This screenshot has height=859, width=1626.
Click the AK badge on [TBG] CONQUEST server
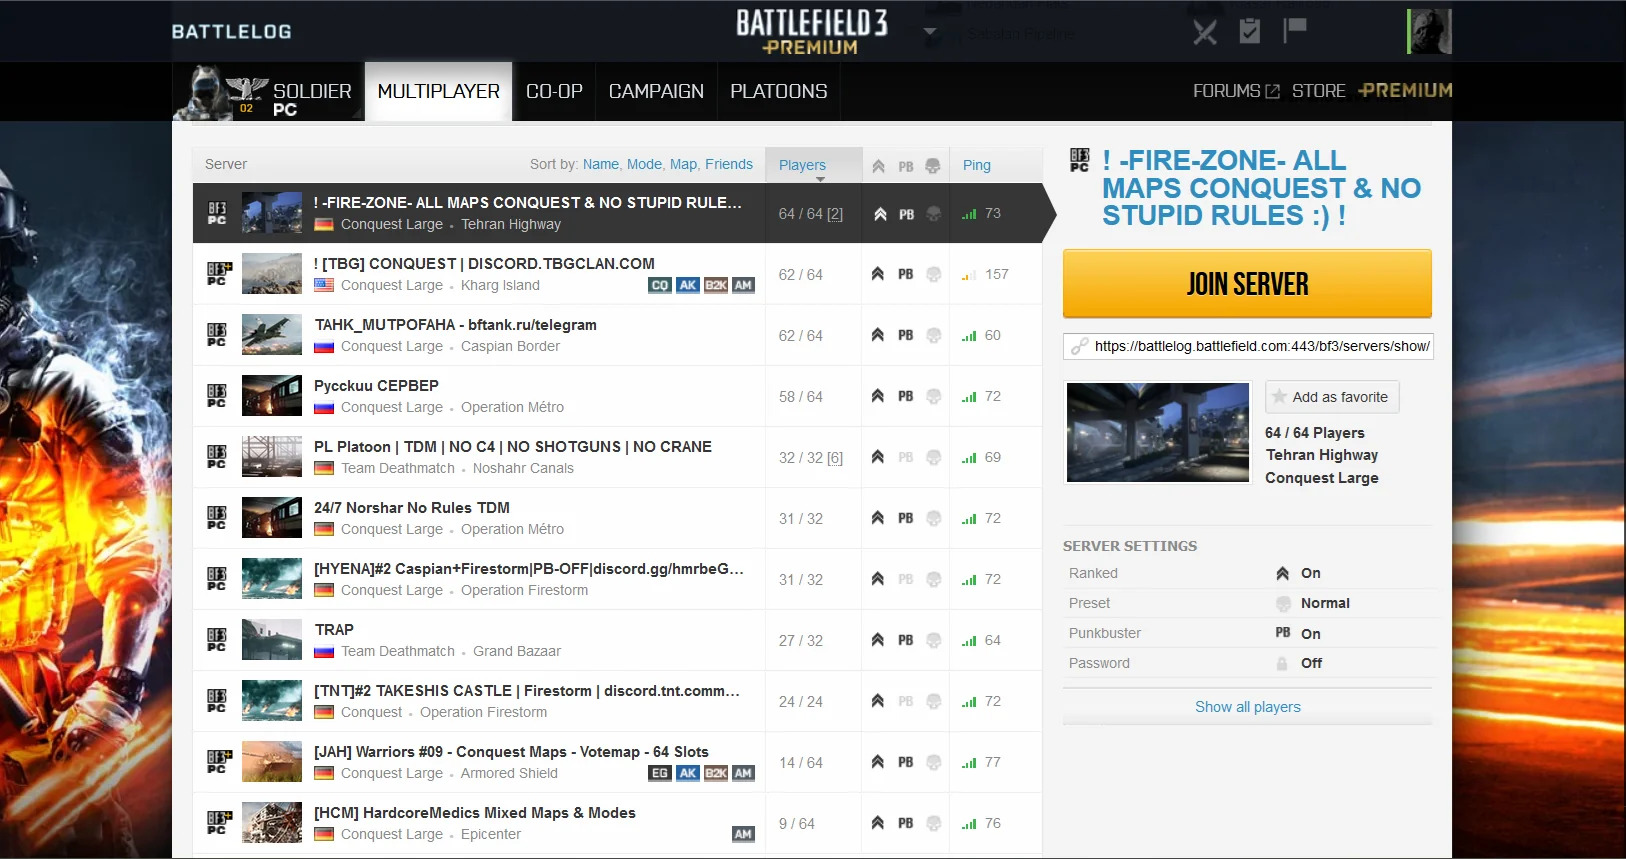coord(688,285)
